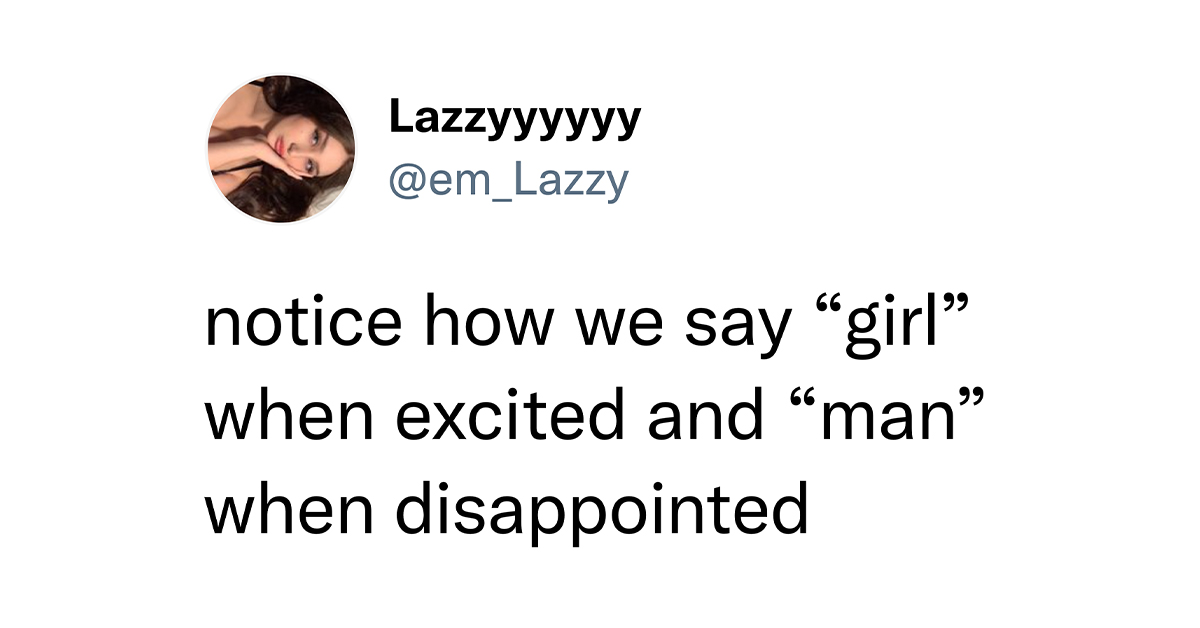
Task: Click the display name Lazzyyyyyy
Action: pyautogui.click(x=514, y=121)
